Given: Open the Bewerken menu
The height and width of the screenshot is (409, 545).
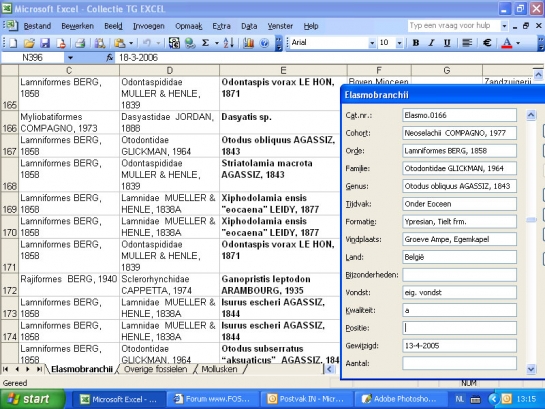Looking at the screenshot, I should (78, 26).
